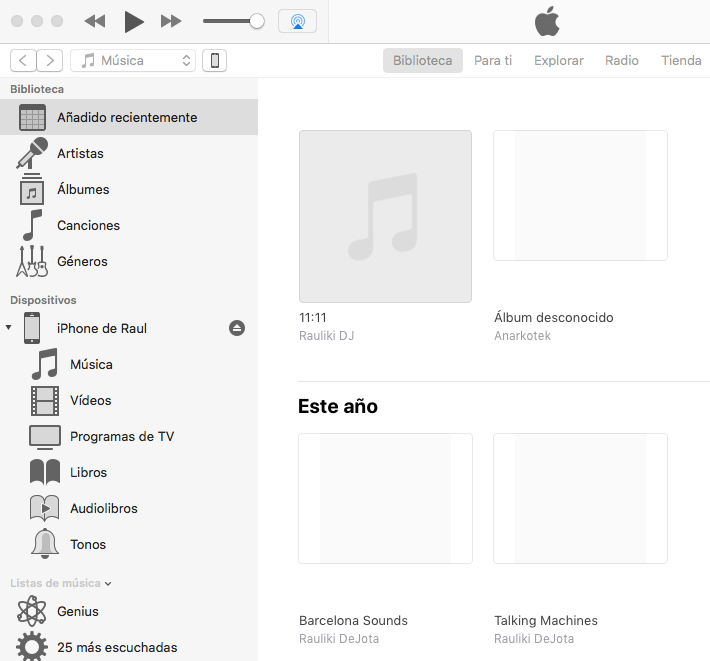Click the Programas de TV screen icon

click(x=45, y=437)
